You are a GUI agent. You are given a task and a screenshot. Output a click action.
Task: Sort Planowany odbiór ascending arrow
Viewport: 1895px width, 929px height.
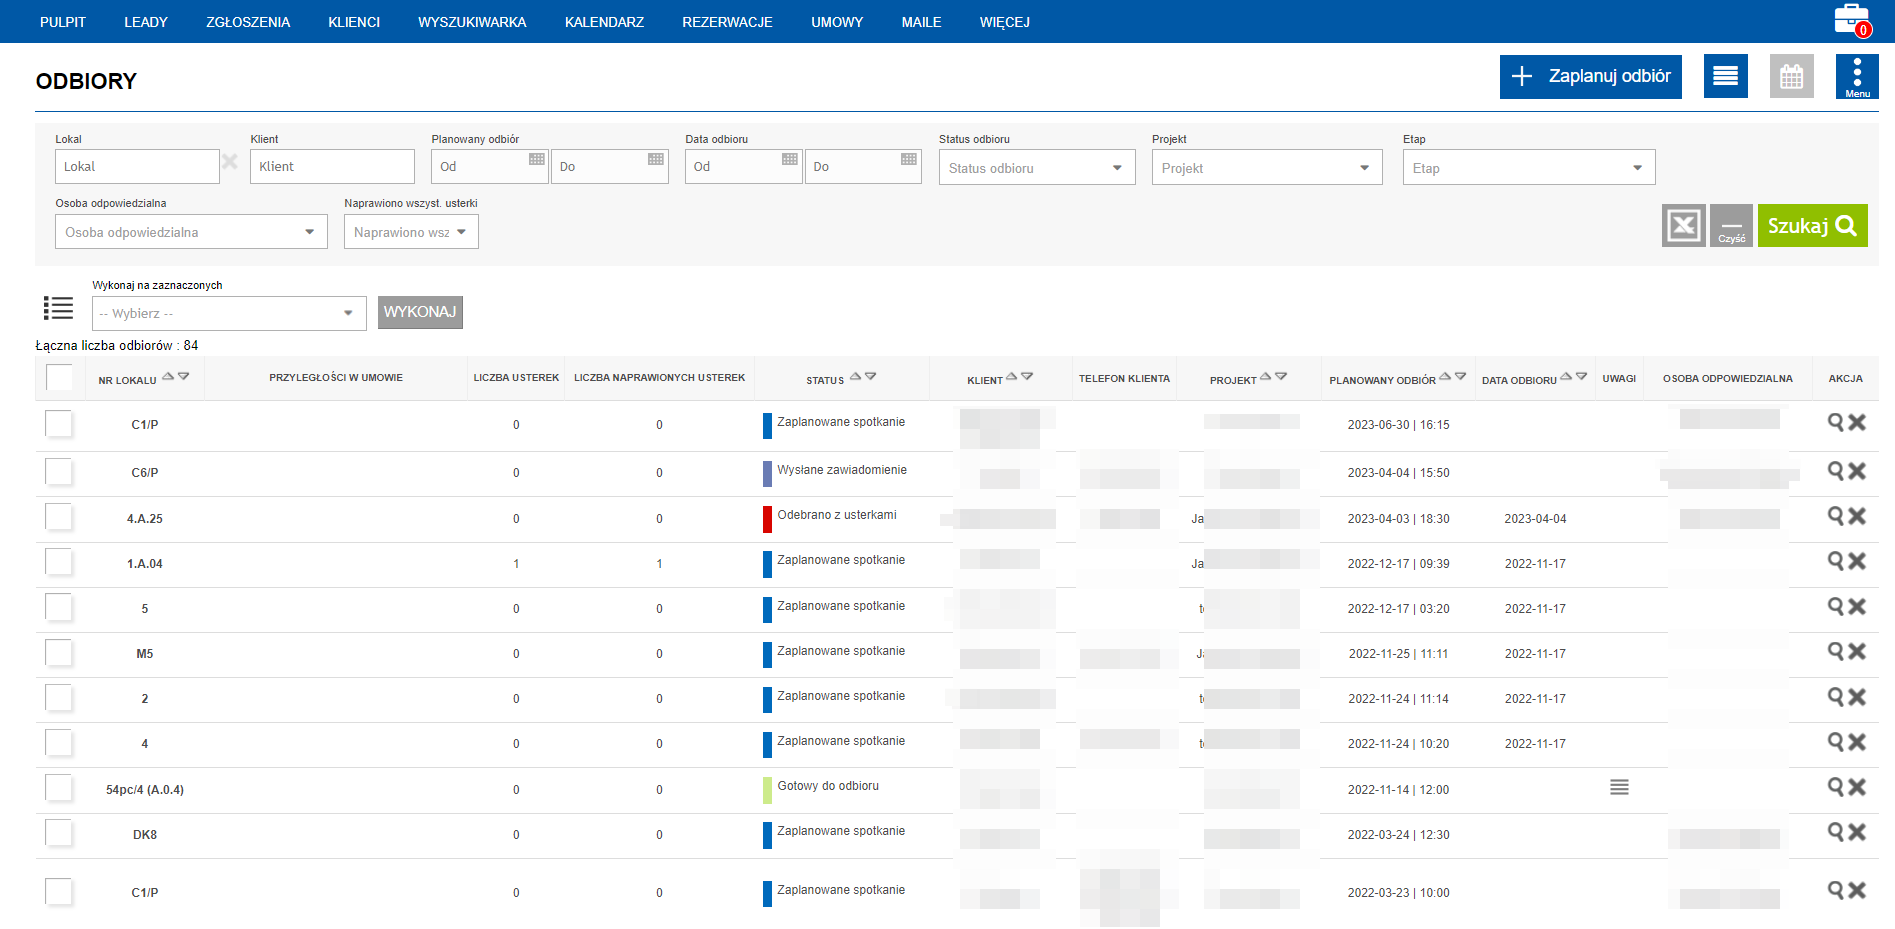(1445, 377)
